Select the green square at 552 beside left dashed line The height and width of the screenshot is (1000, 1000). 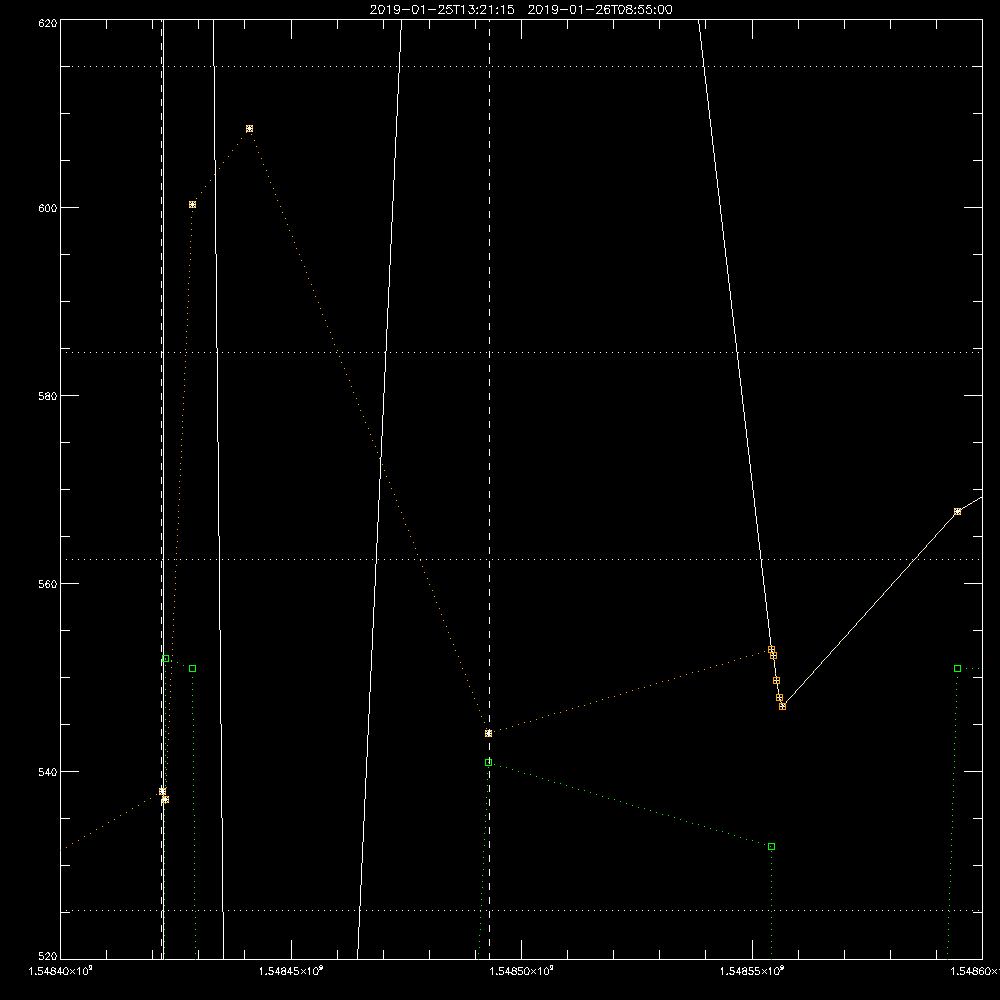pos(166,659)
